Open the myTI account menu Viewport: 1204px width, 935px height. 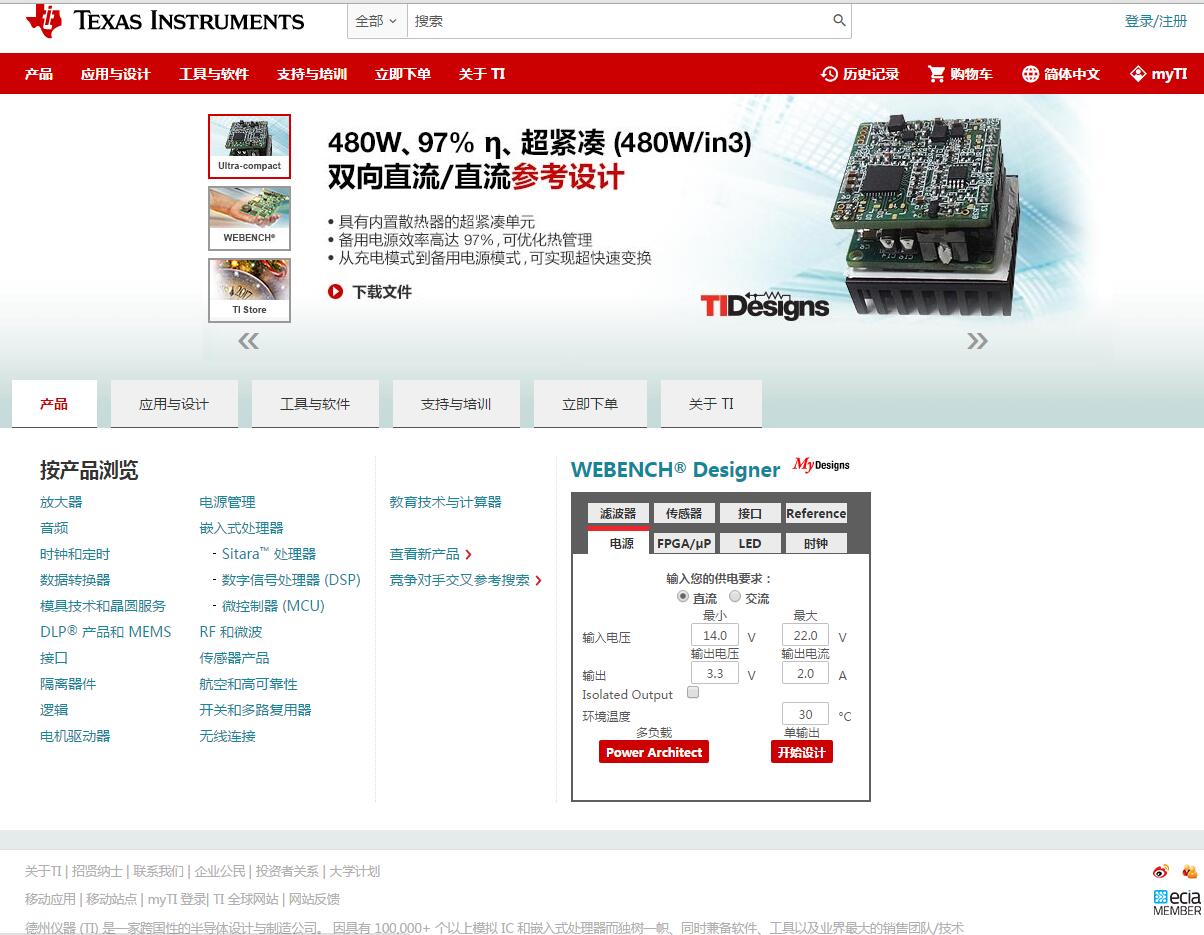(1158, 74)
